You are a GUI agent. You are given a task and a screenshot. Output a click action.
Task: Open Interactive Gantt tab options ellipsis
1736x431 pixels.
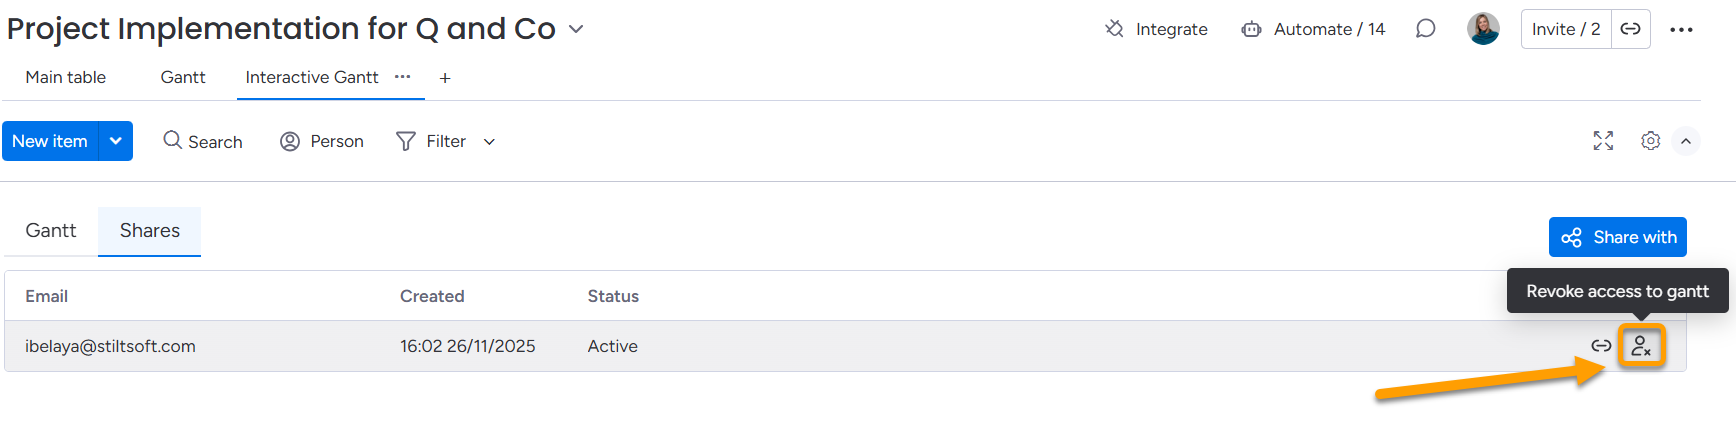[402, 77]
